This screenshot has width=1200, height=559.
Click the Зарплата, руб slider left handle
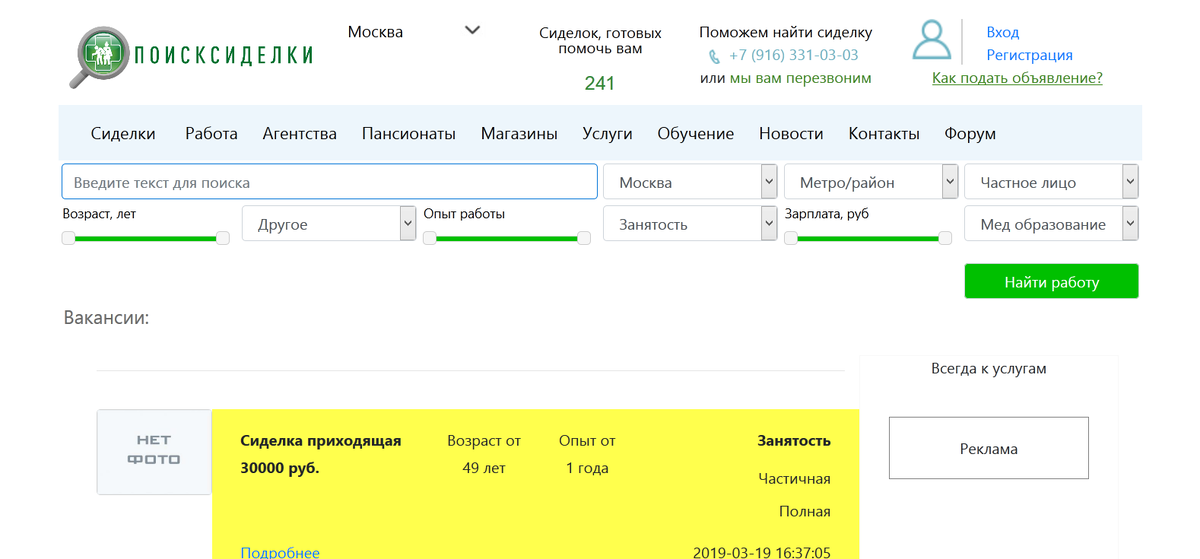point(790,238)
